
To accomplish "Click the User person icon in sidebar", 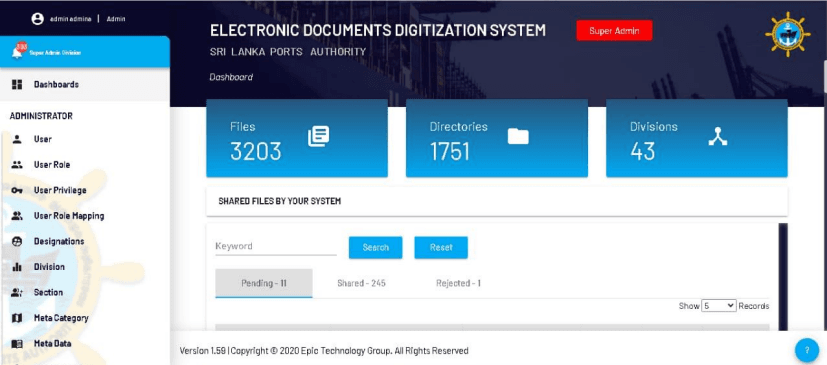I will click(17, 139).
